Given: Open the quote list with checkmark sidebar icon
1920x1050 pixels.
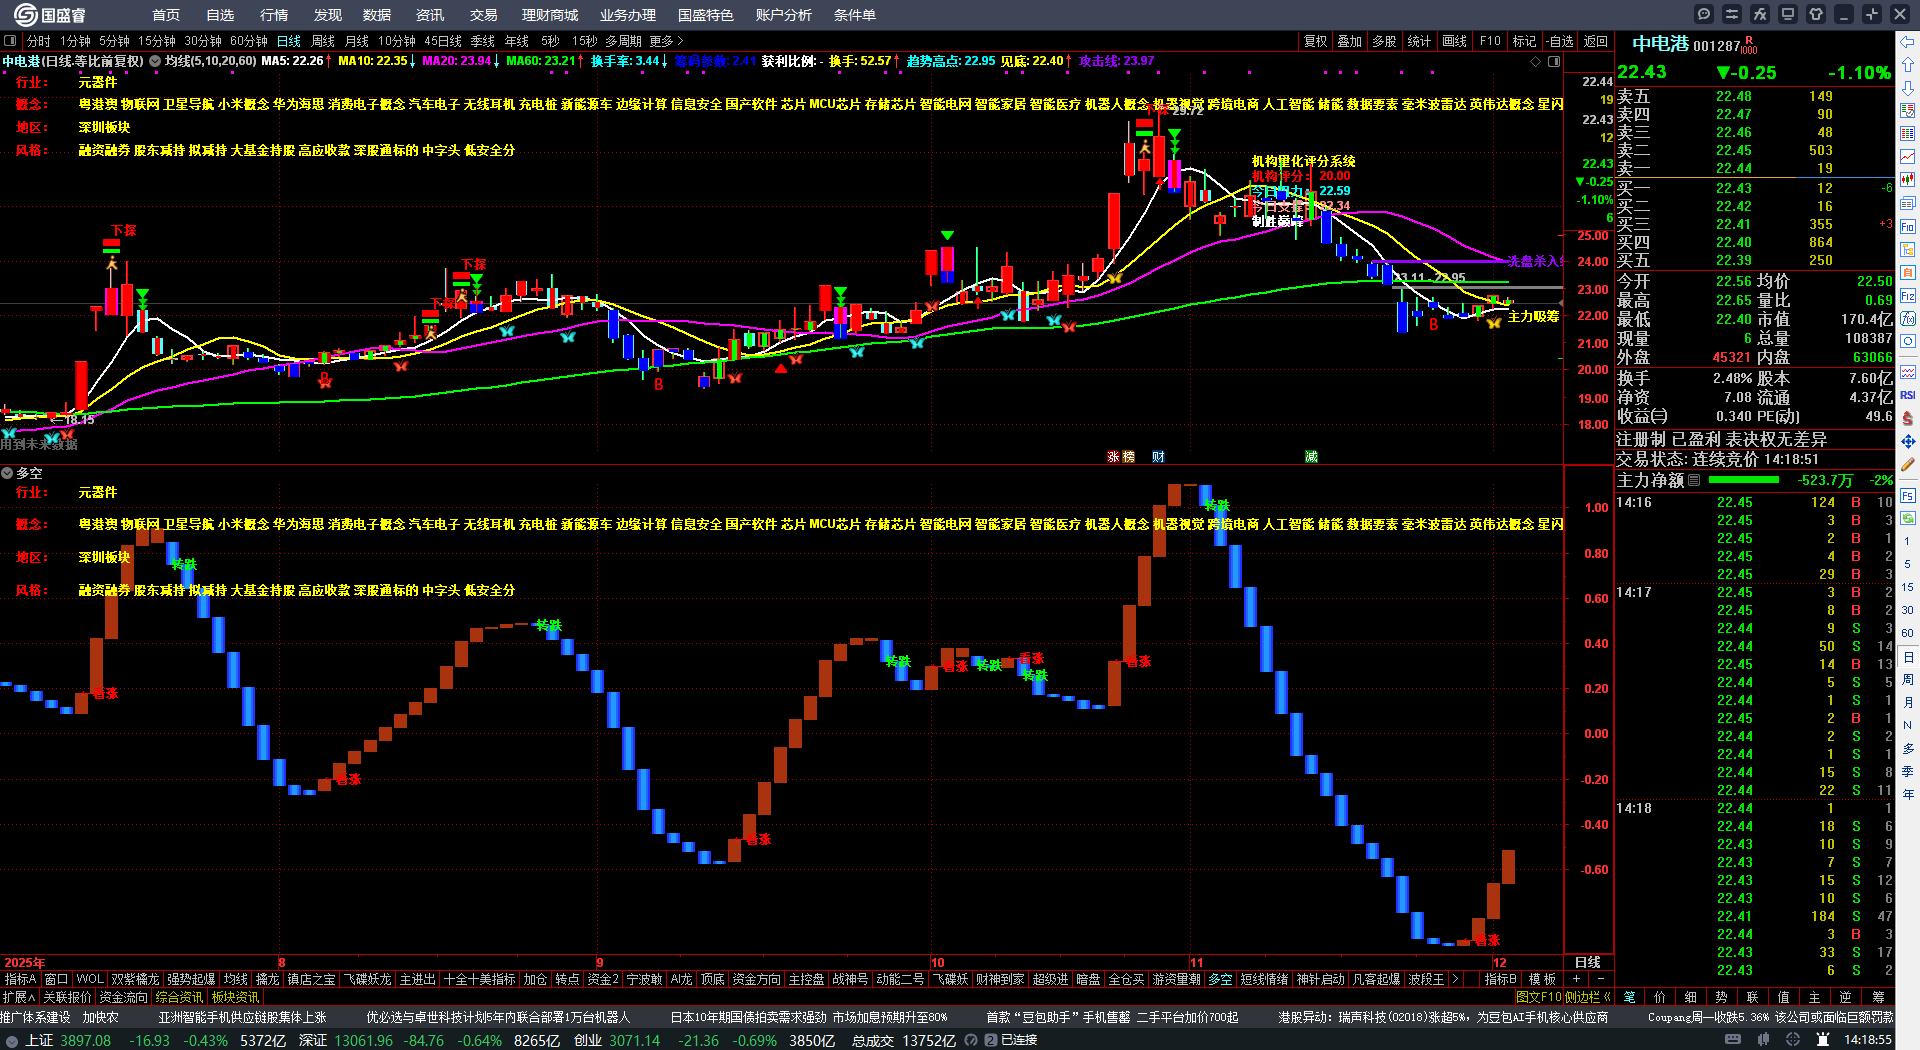Looking at the screenshot, I should [x=1908, y=111].
